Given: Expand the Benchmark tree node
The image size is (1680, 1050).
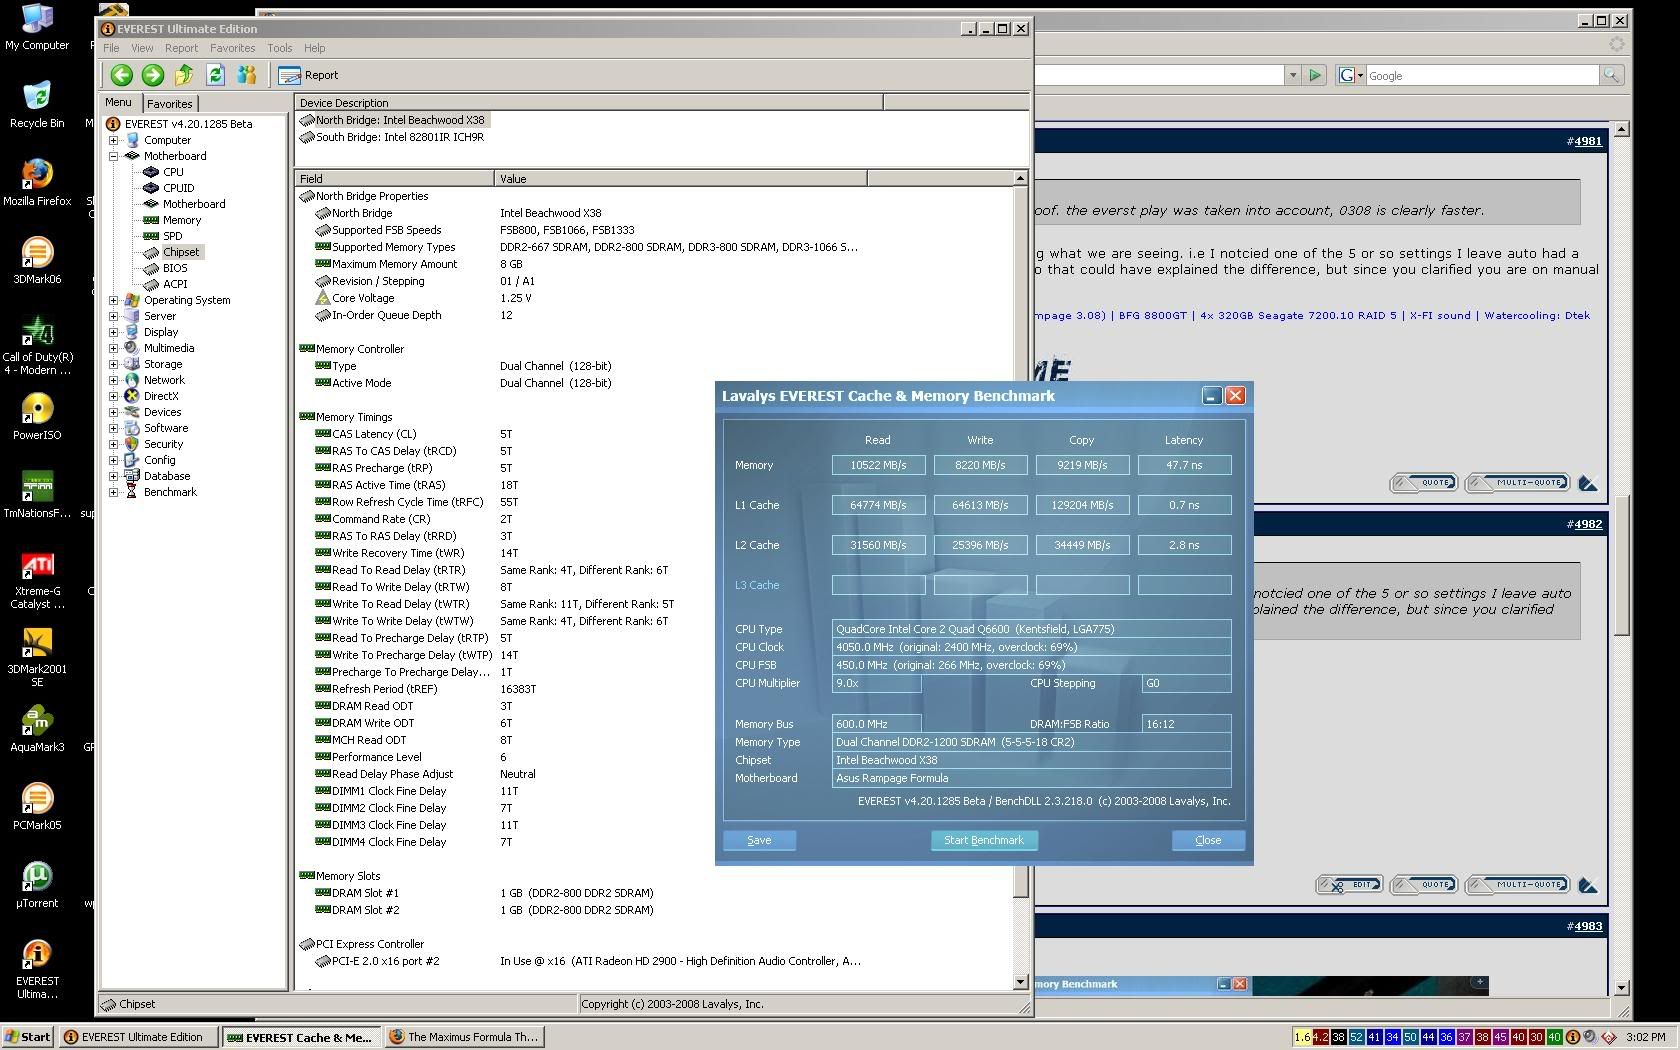Looking at the screenshot, I should 114,492.
